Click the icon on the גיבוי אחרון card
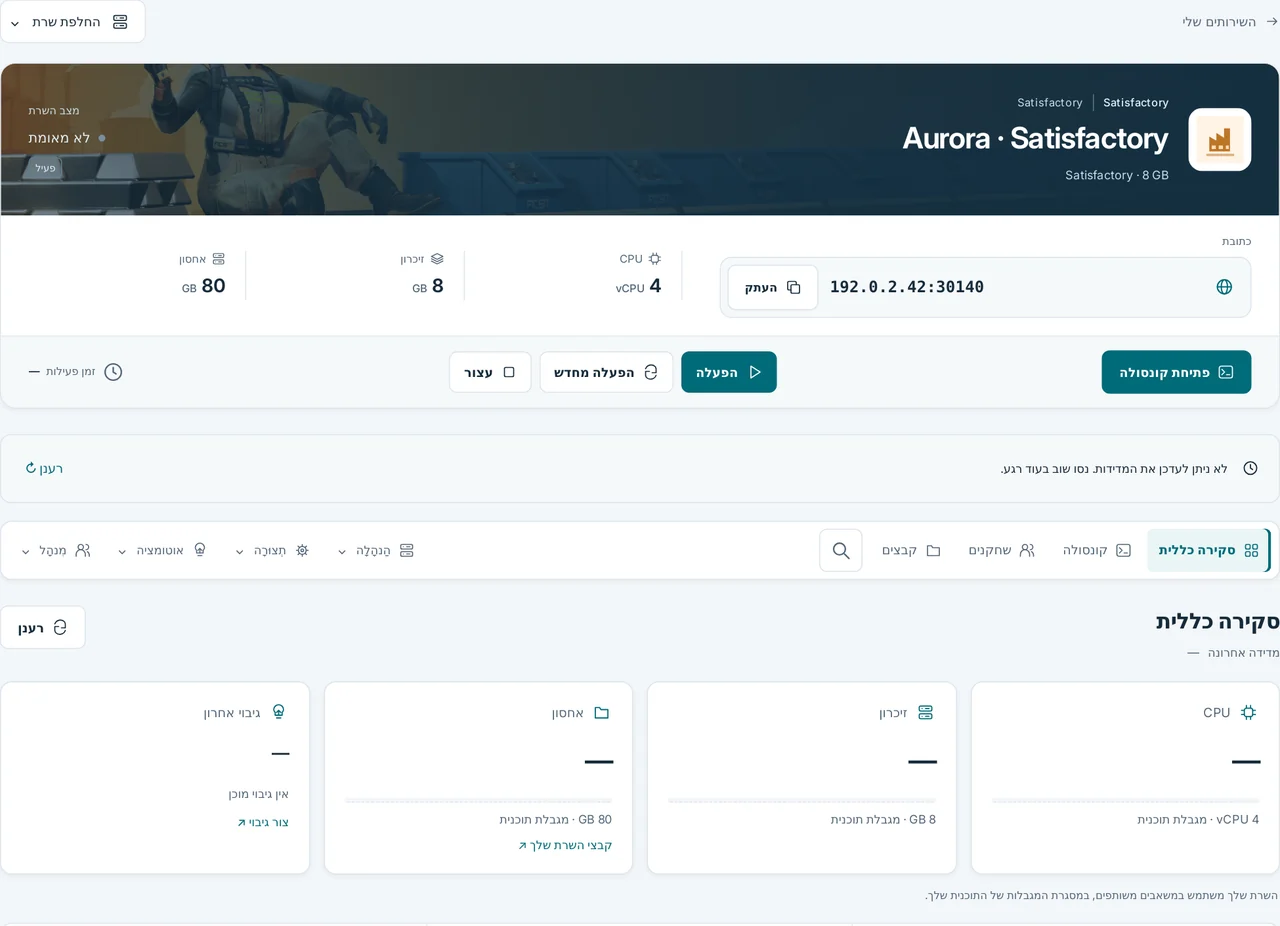 point(278,712)
